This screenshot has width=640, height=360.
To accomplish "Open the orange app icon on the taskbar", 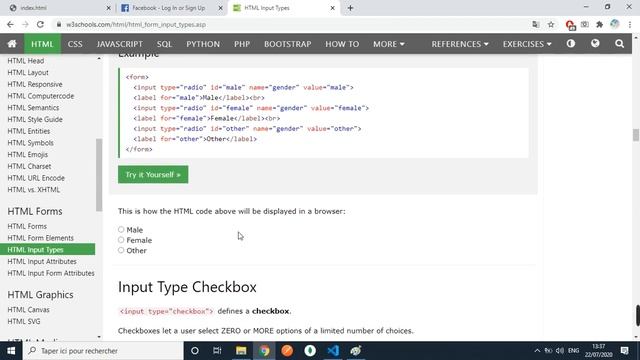I will [x=287, y=351].
